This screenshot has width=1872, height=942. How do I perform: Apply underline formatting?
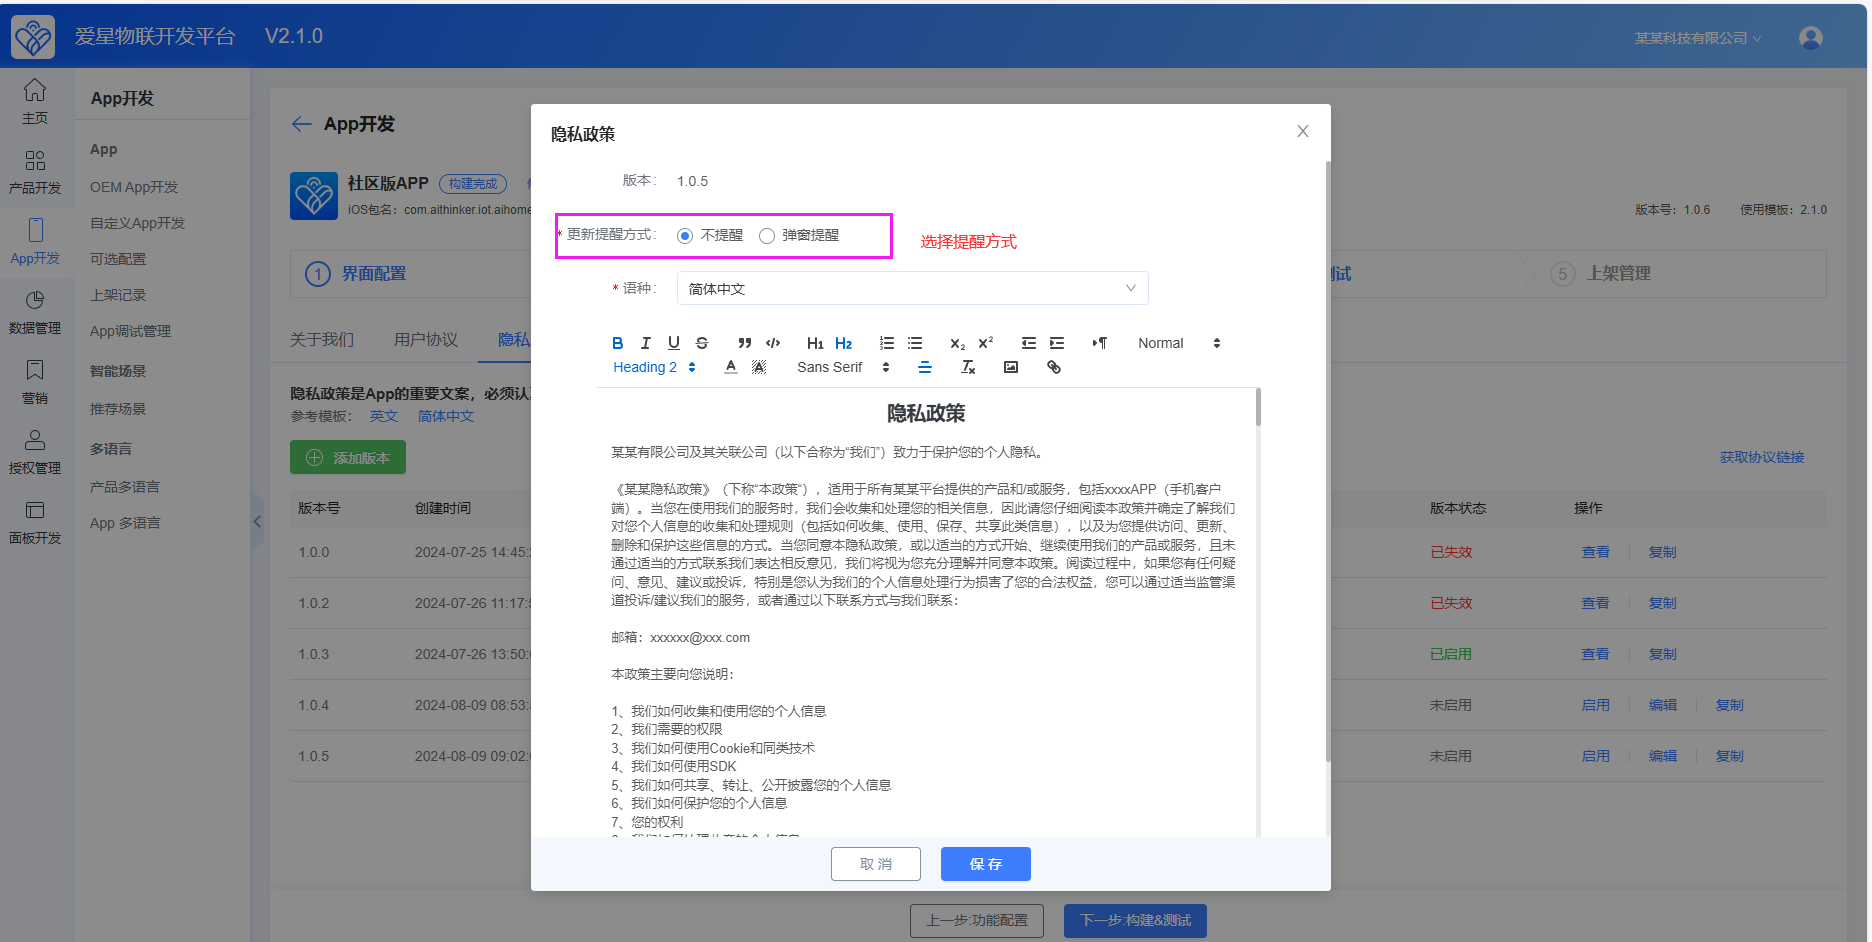pyautogui.click(x=673, y=343)
